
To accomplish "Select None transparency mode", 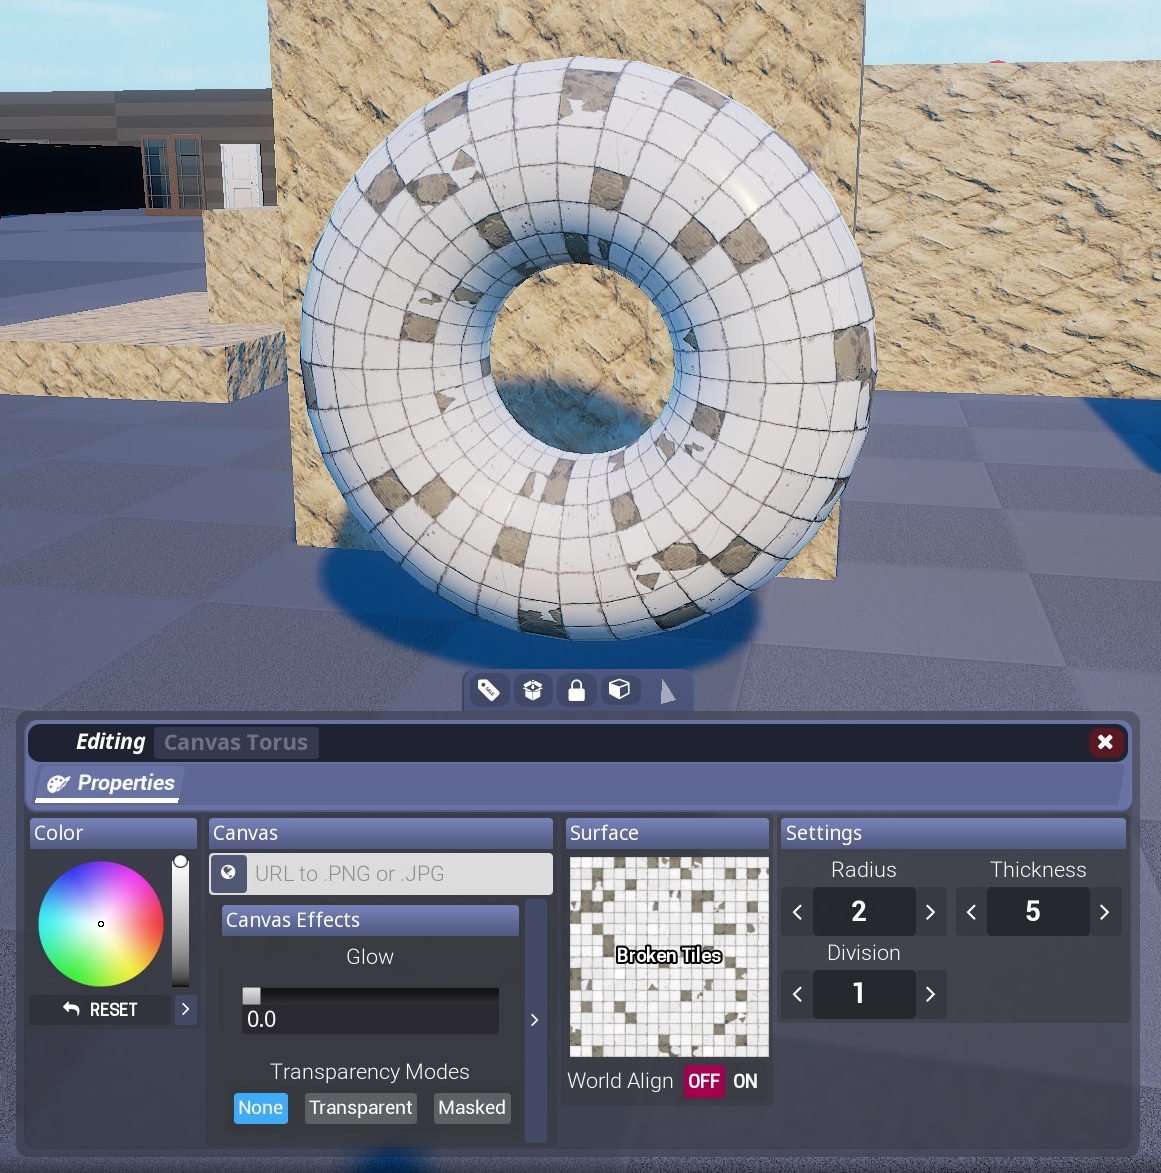I will pyautogui.click(x=260, y=1107).
